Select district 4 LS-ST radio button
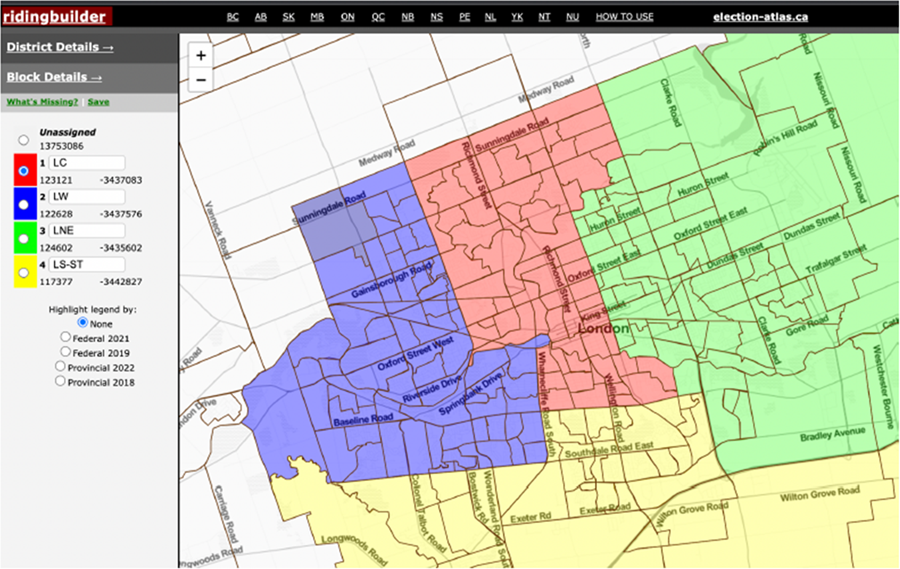Image resolution: width=900 pixels, height=569 pixels. (x=24, y=273)
